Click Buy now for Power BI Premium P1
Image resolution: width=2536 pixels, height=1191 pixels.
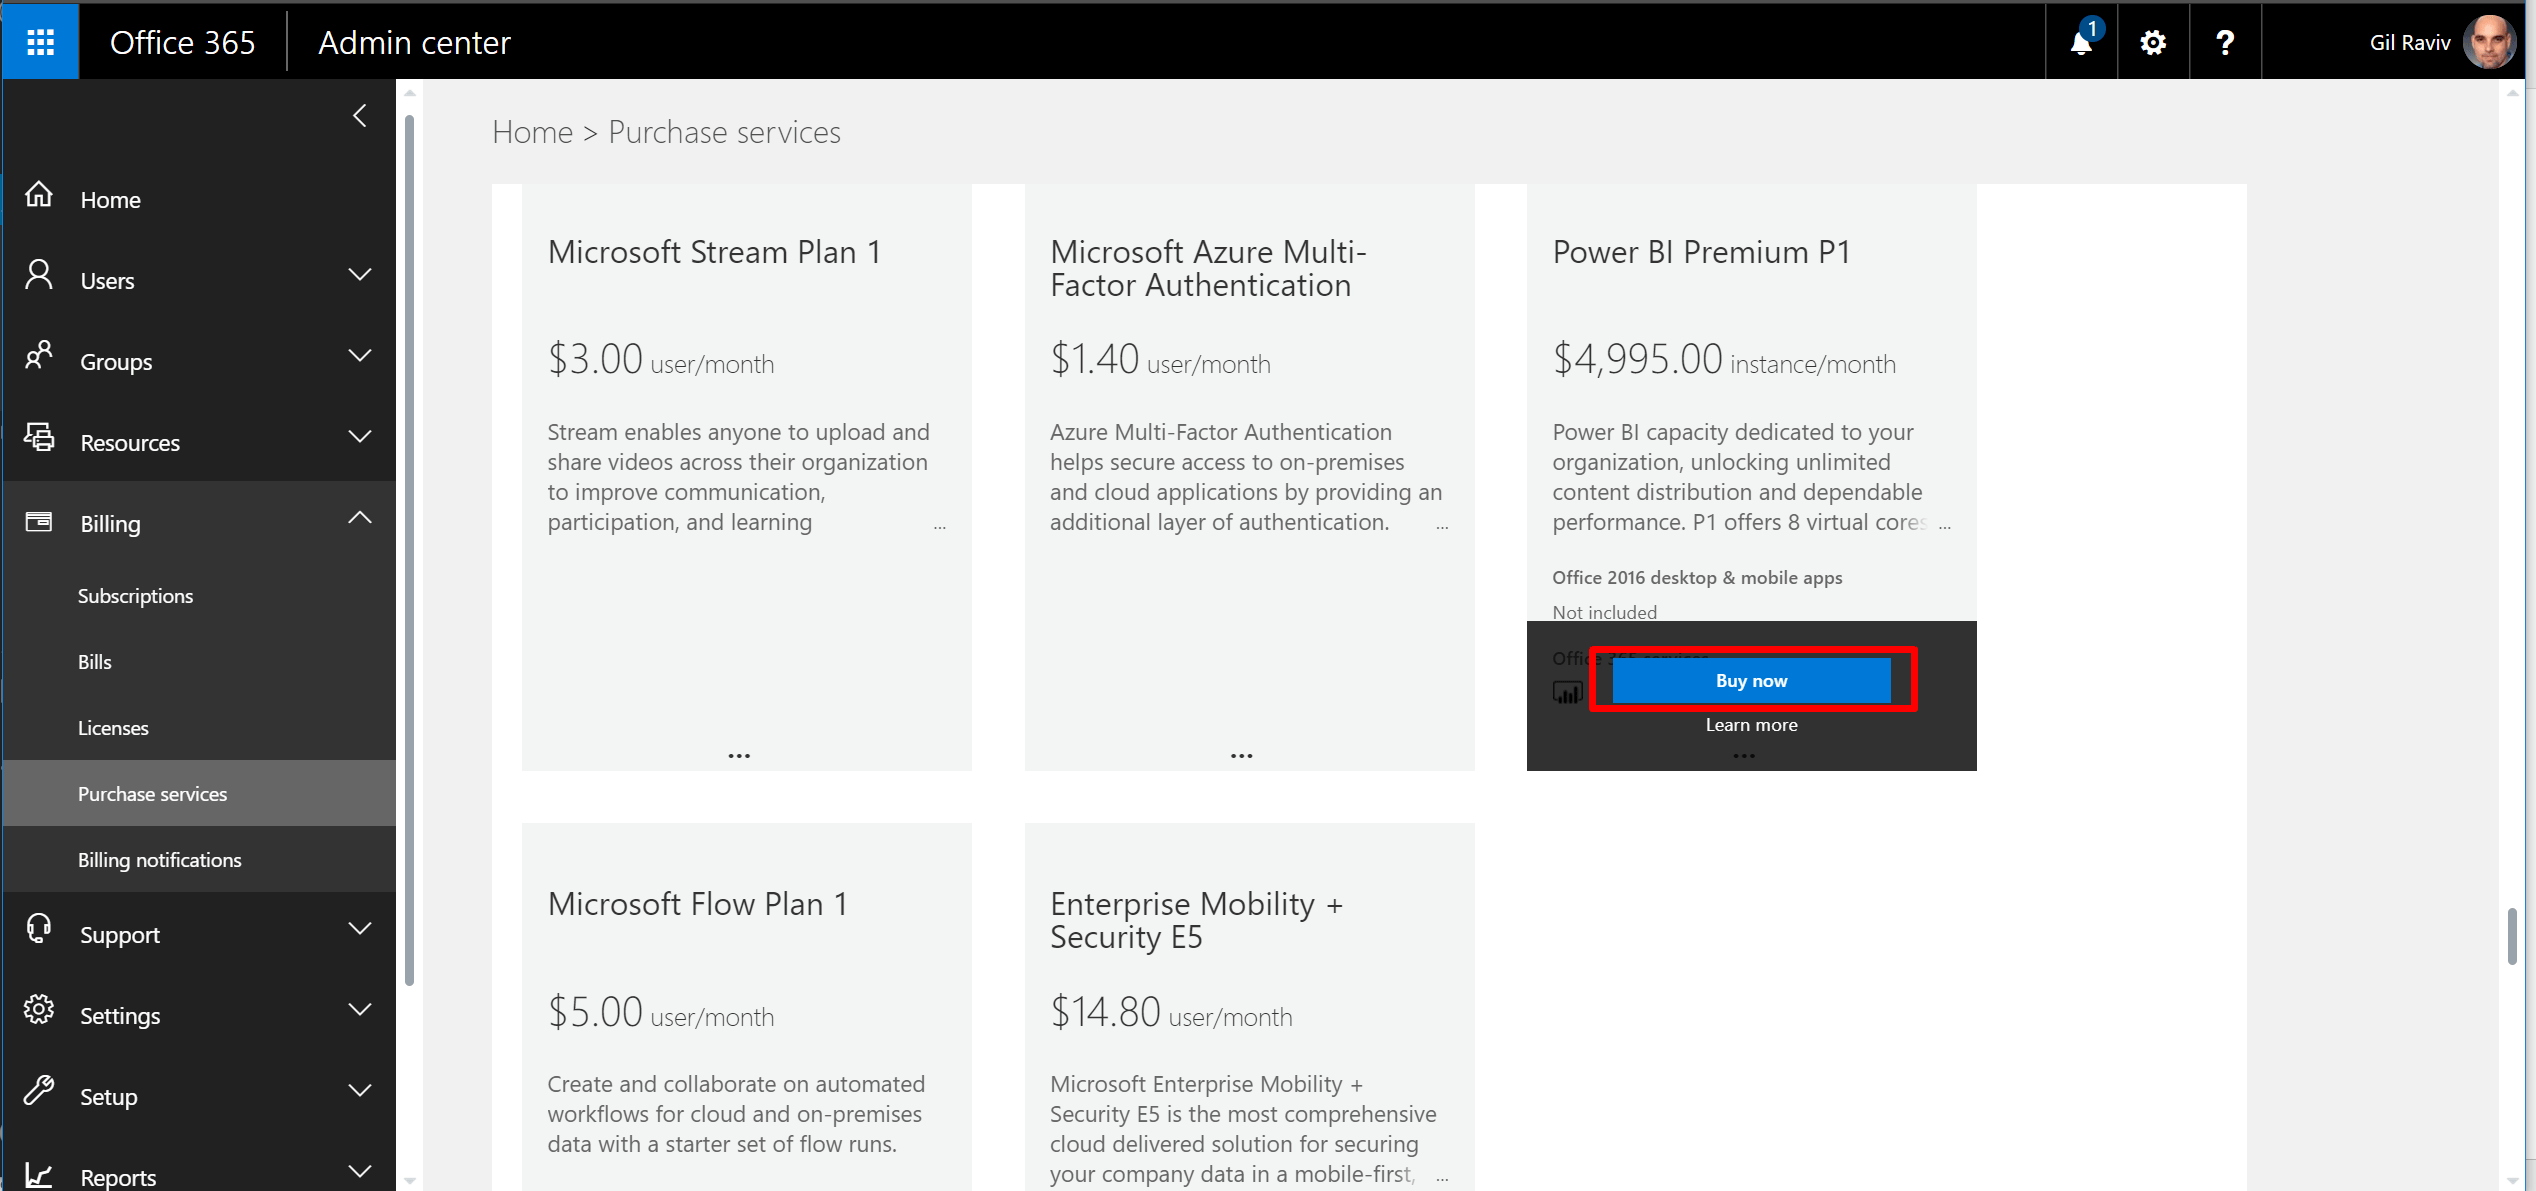coord(1751,681)
